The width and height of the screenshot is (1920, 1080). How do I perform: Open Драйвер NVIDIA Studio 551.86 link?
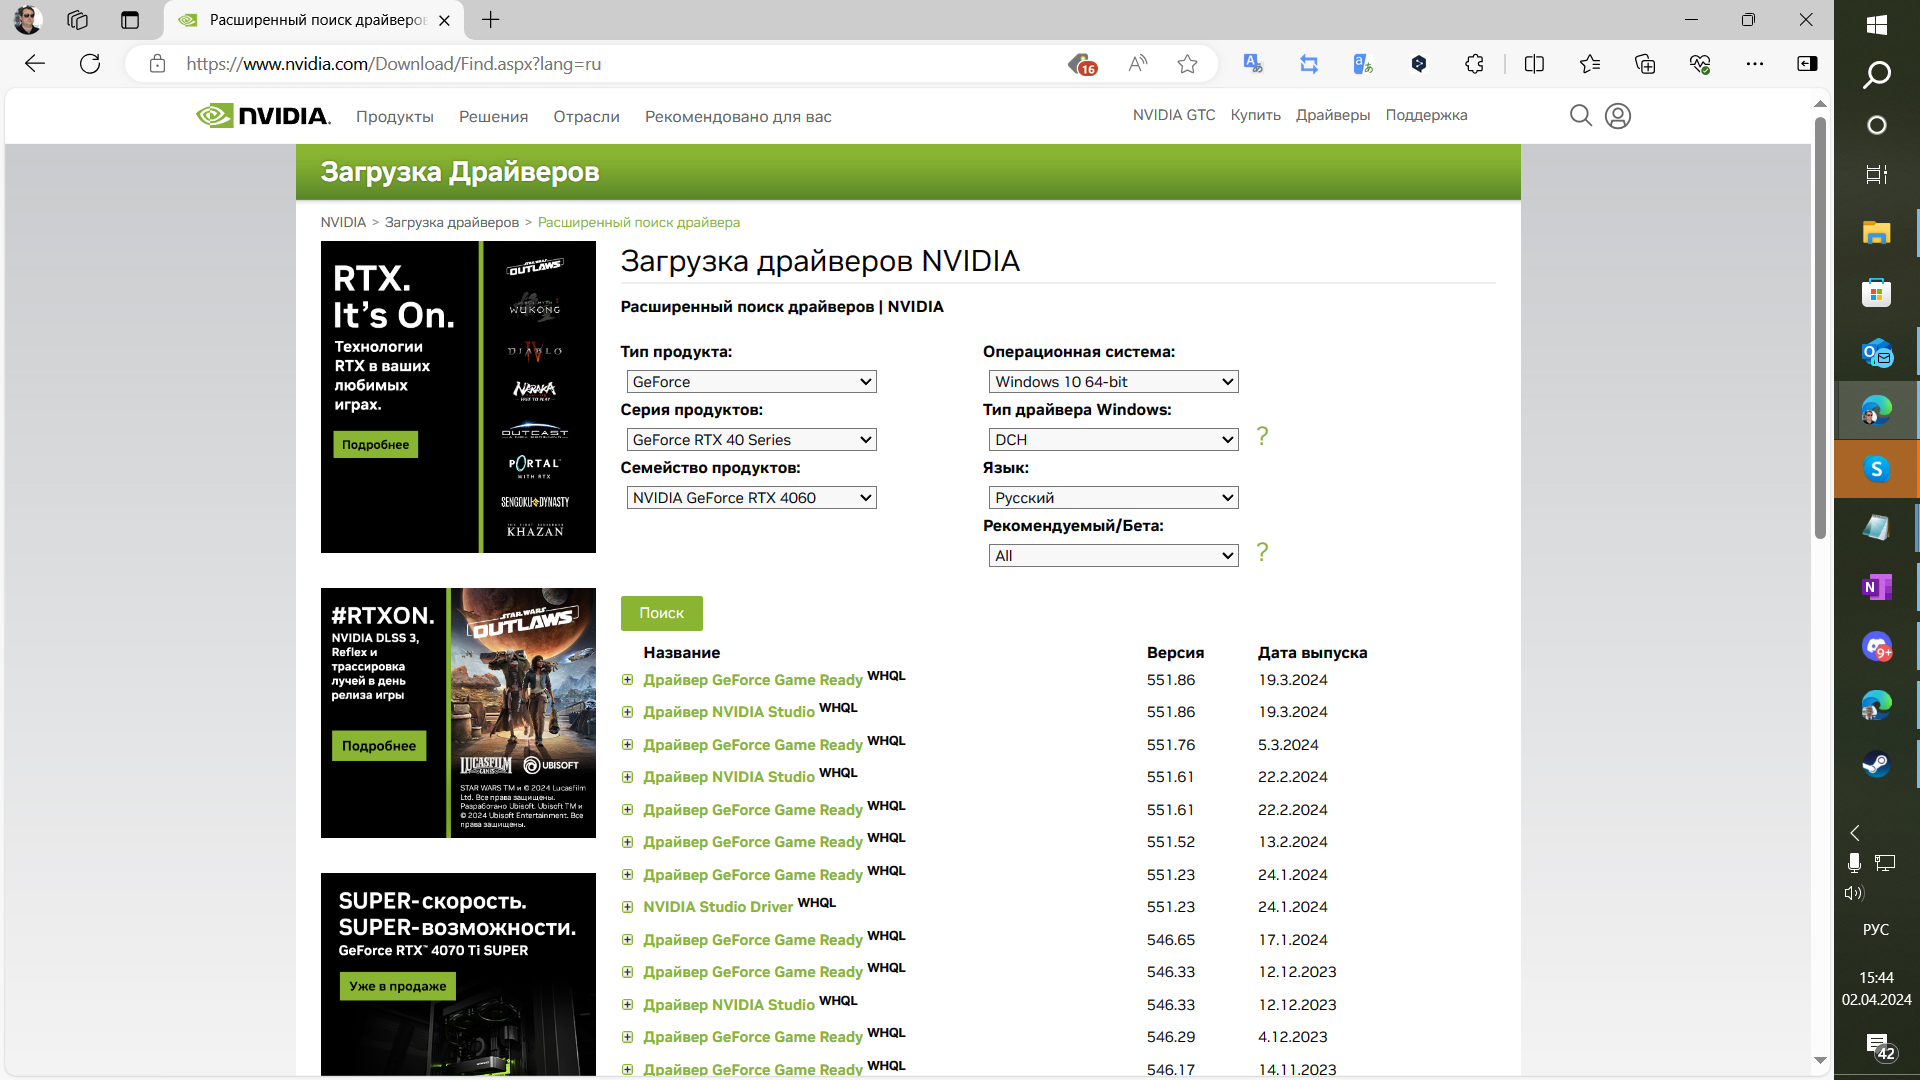pos(729,712)
